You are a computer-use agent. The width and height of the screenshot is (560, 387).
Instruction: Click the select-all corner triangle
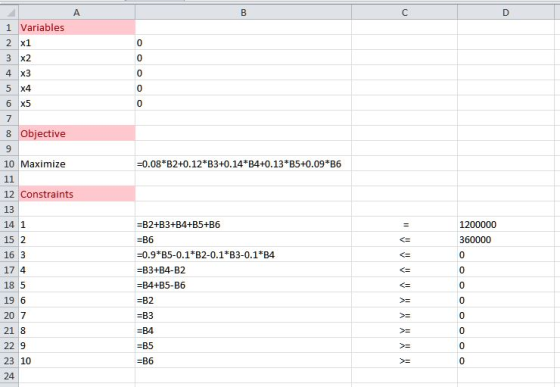click(x=9, y=12)
